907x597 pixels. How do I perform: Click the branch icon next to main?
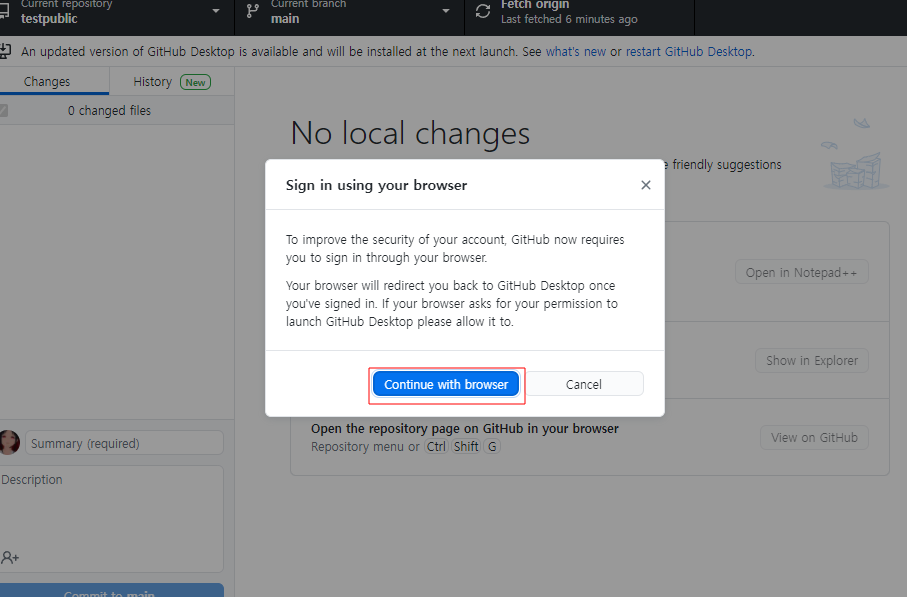252,11
